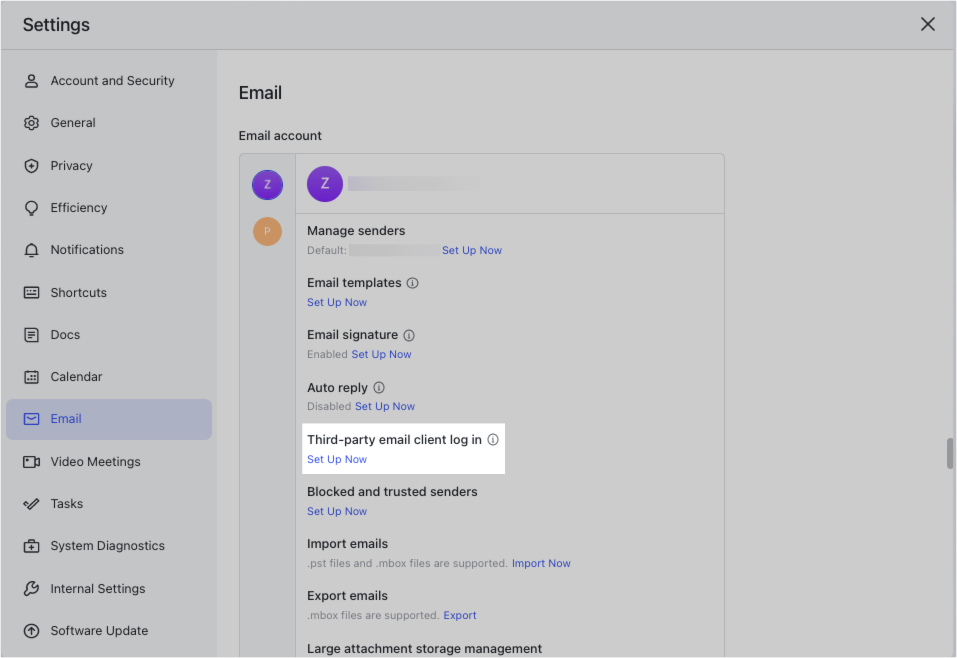Click the Notifications bell icon

tap(31, 249)
